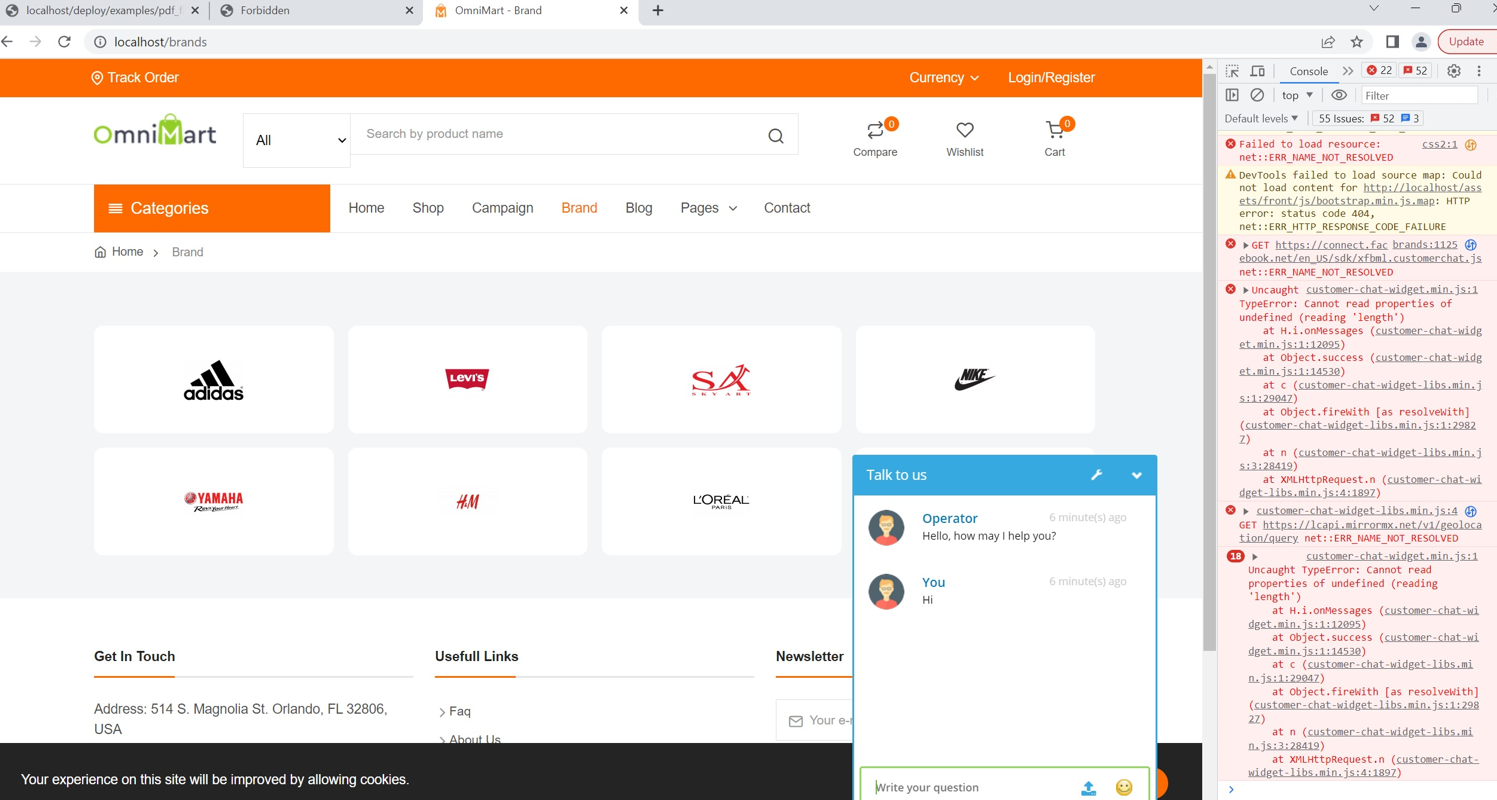The width and height of the screenshot is (1497, 800).
Task: Bookmark this page with the star icon
Action: pyautogui.click(x=1357, y=42)
